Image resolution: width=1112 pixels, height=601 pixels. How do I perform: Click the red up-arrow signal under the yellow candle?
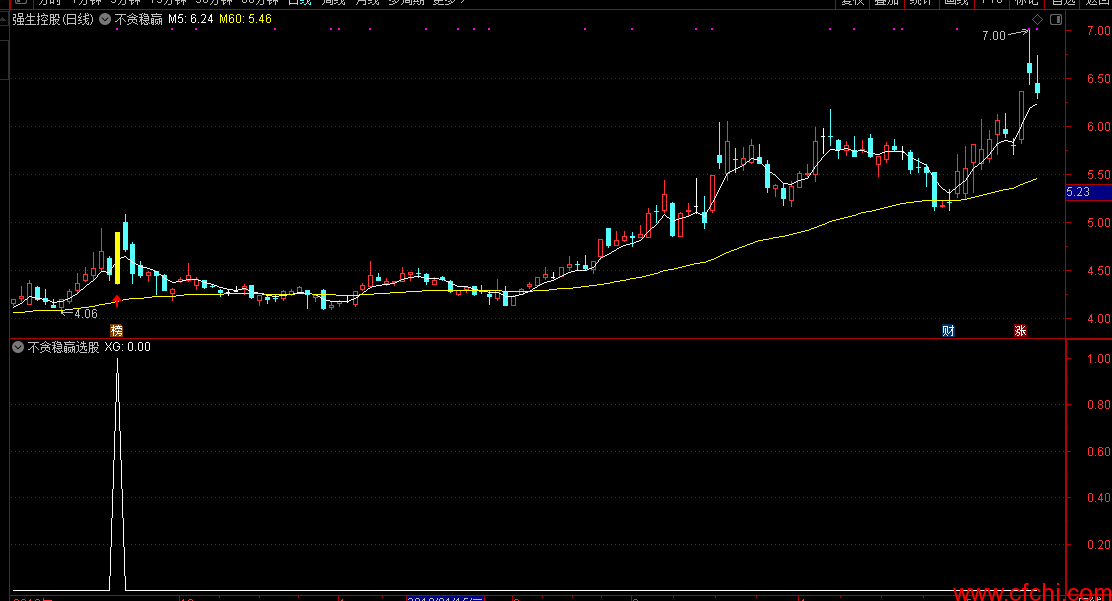[117, 299]
